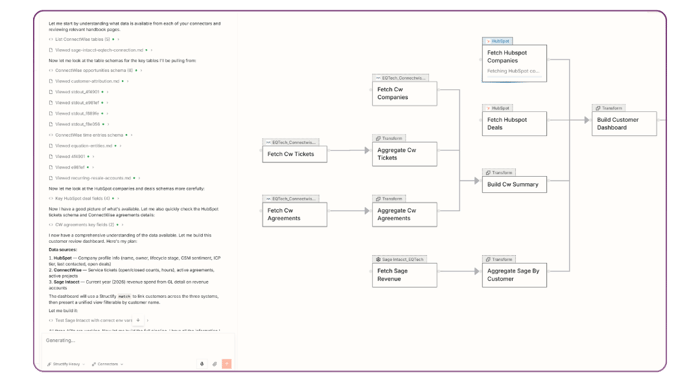Select the Fetch Hubspot Companies node
Viewport: 700px width, 382px height.
pos(514,63)
